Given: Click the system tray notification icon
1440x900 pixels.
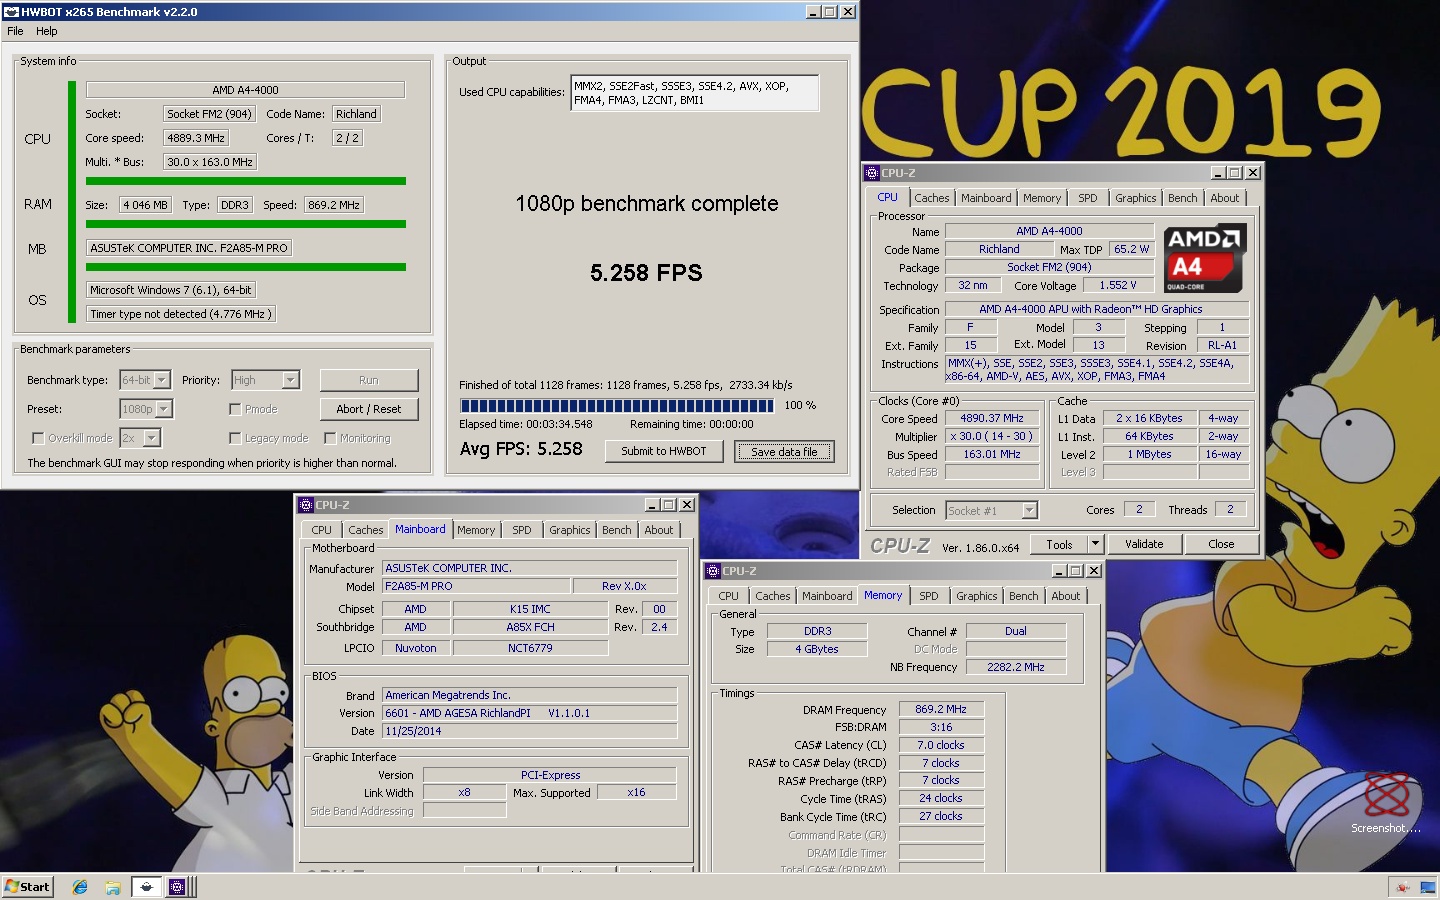Looking at the screenshot, I should click(x=1403, y=887).
